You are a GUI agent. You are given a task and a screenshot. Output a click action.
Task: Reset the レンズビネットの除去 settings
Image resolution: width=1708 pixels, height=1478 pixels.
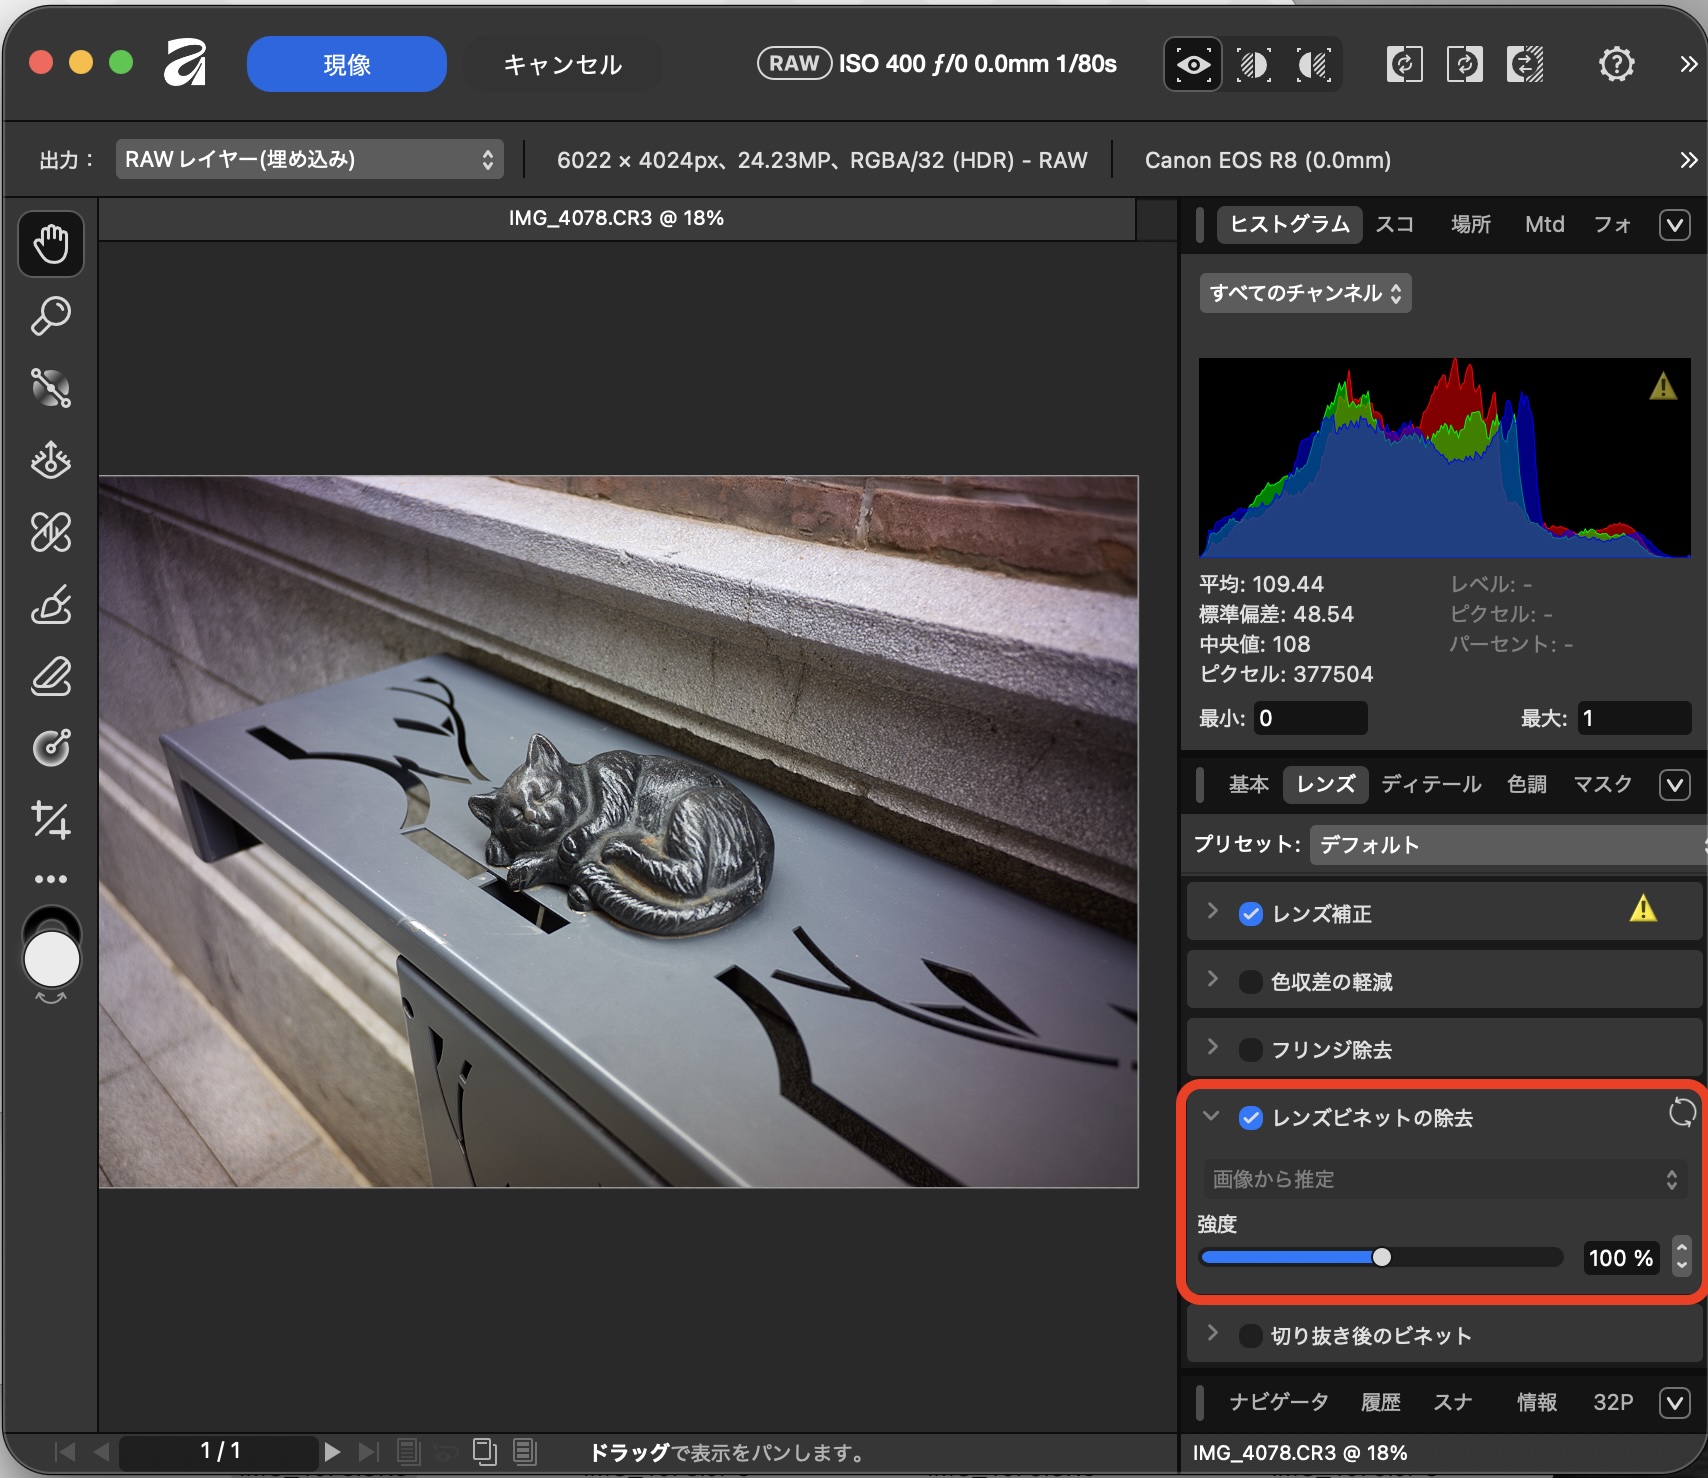[x=1682, y=1112]
